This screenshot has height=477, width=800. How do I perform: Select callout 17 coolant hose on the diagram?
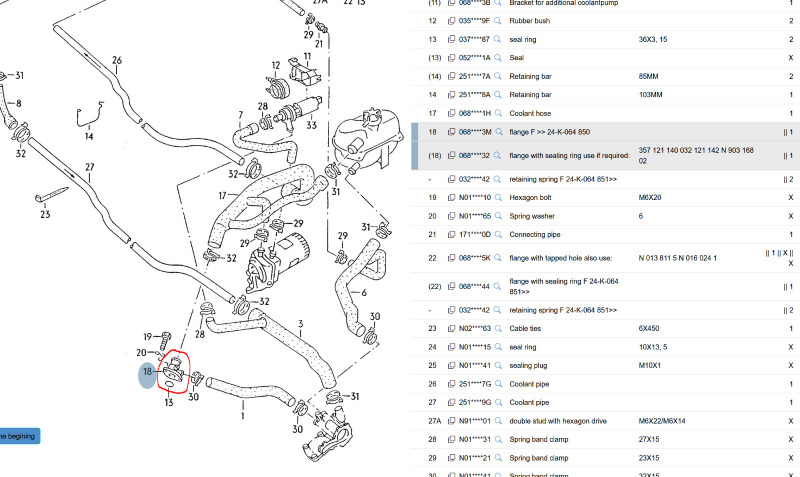pyautogui.click(x=222, y=196)
